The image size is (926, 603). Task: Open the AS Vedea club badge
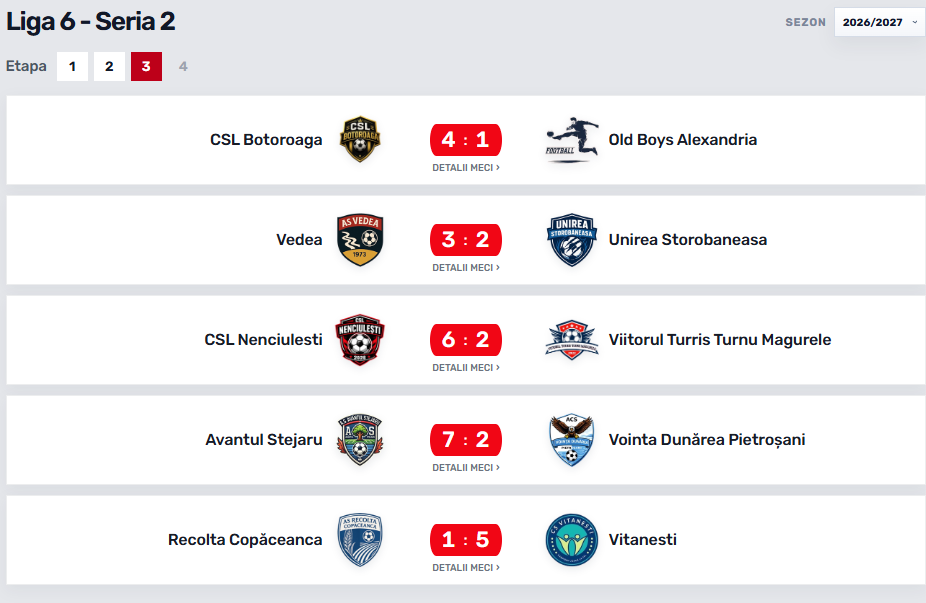(360, 240)
